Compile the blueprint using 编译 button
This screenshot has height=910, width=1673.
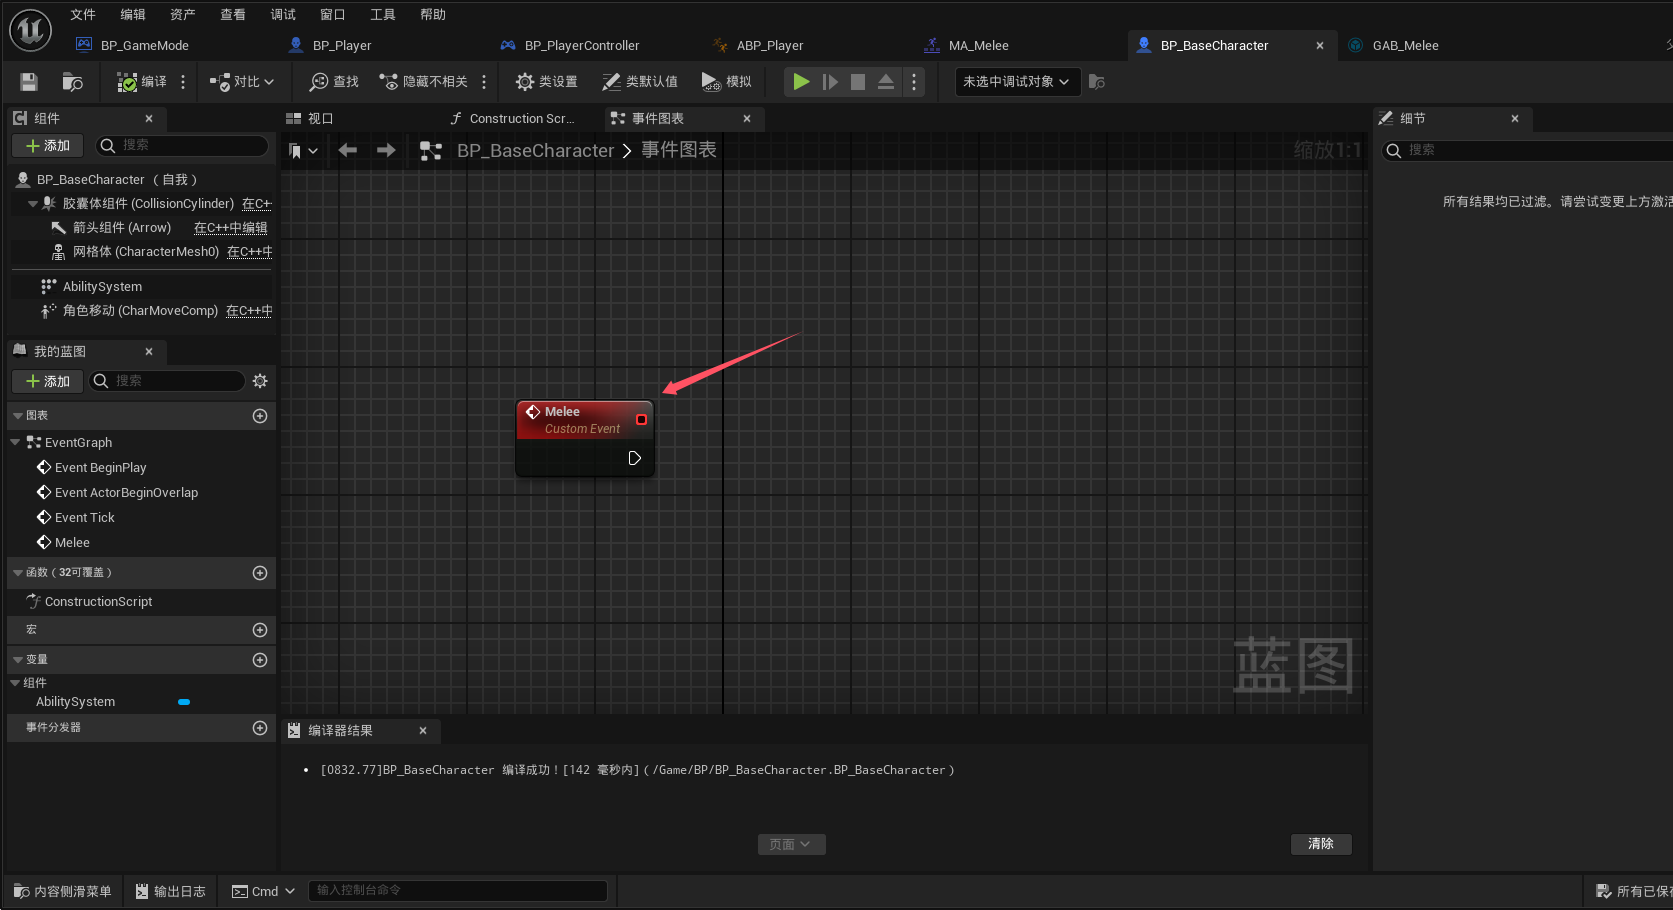tap(142, 82)
